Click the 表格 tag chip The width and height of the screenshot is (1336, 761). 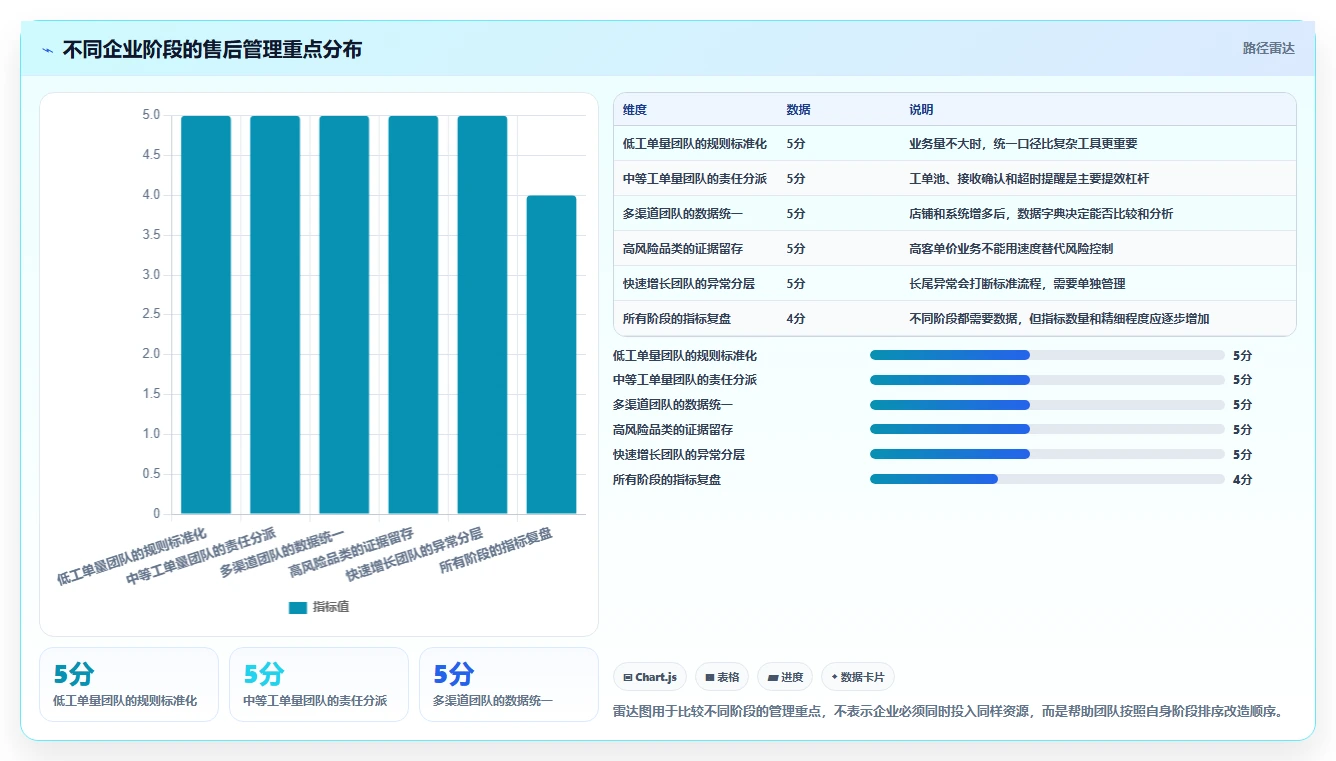pos(722,677)
